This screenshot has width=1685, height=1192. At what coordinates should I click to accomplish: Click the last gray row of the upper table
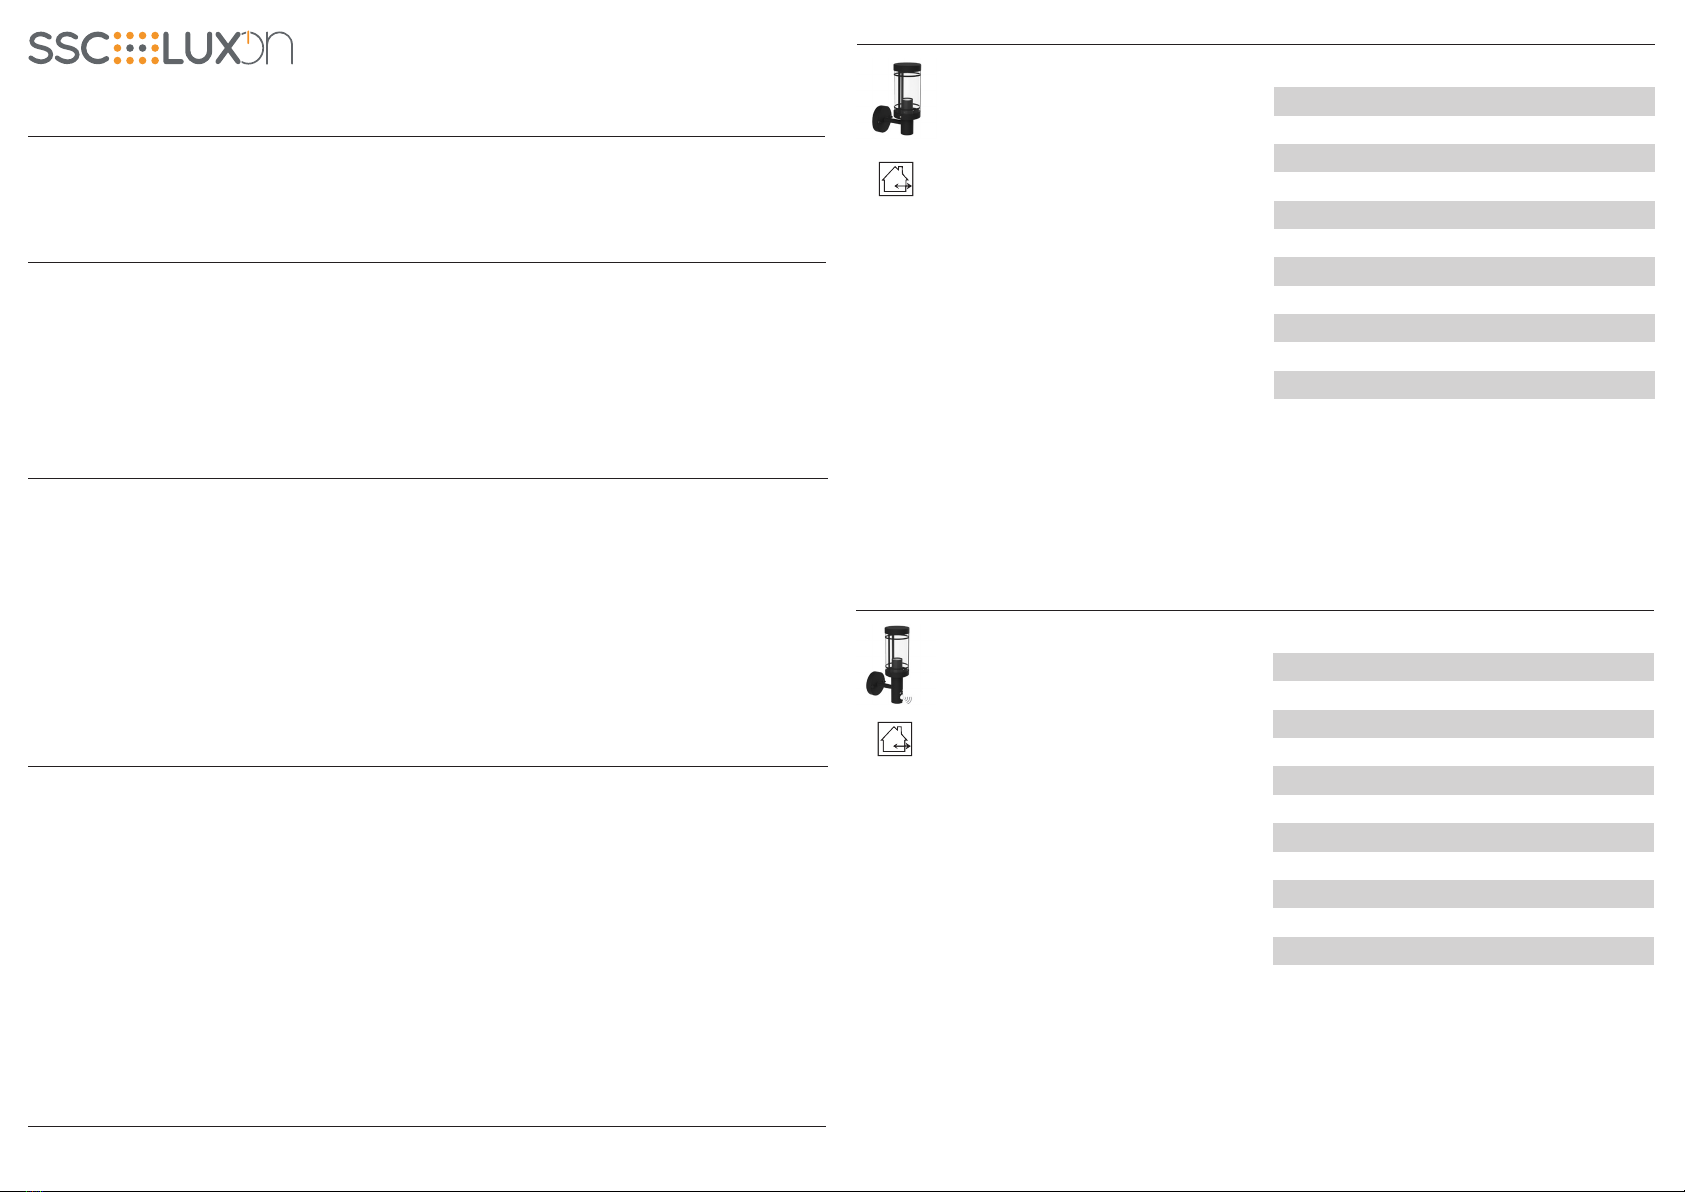click(x=1464, y=385)
